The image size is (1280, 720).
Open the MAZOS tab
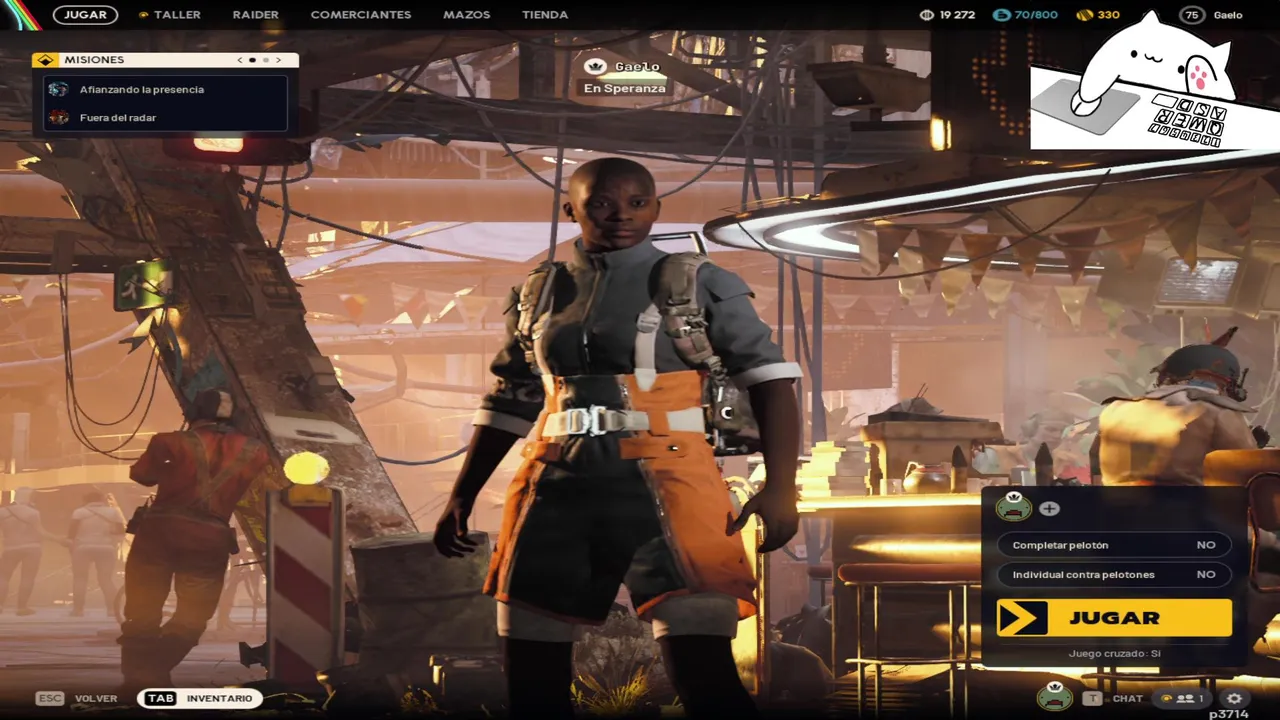[466, 15]
